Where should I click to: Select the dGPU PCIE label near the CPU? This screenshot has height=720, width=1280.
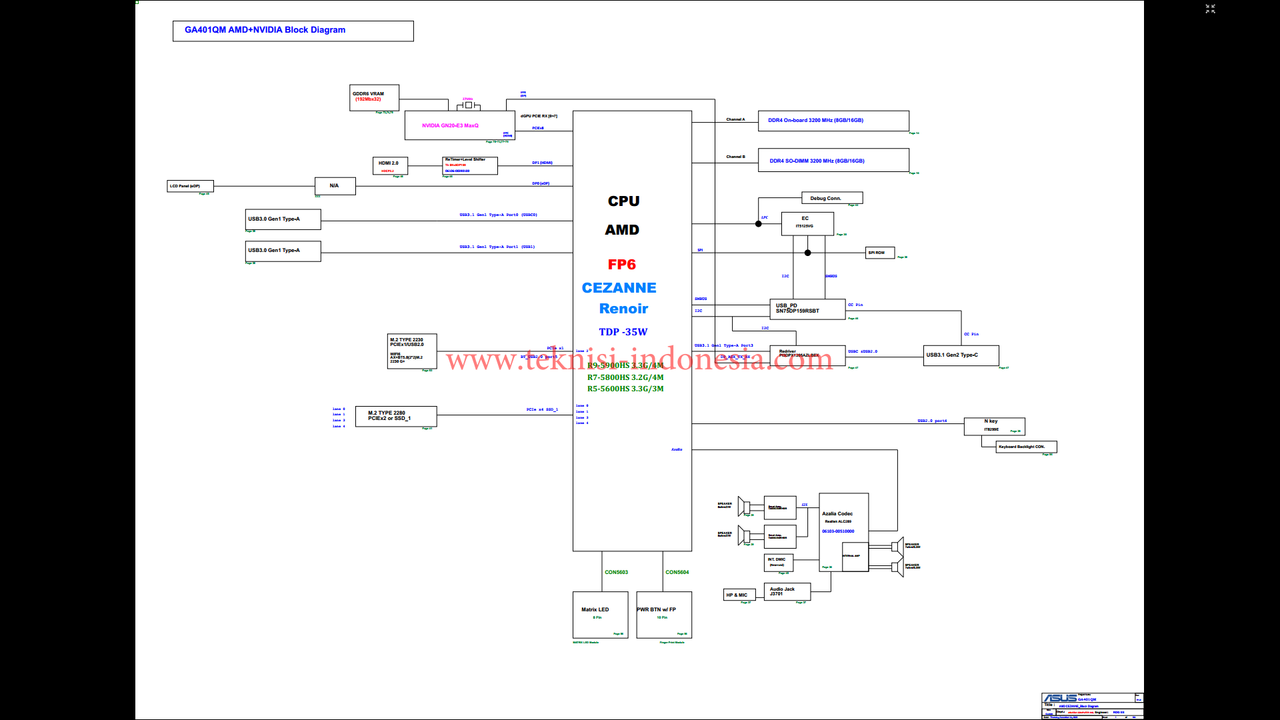pyautogui.click(x=539, y=117)
